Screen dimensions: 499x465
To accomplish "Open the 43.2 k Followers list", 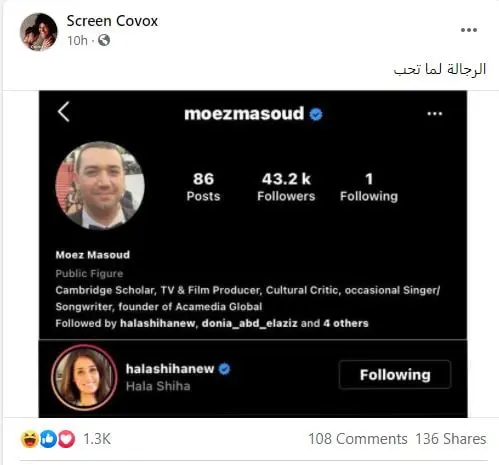I will click(286, 187).
